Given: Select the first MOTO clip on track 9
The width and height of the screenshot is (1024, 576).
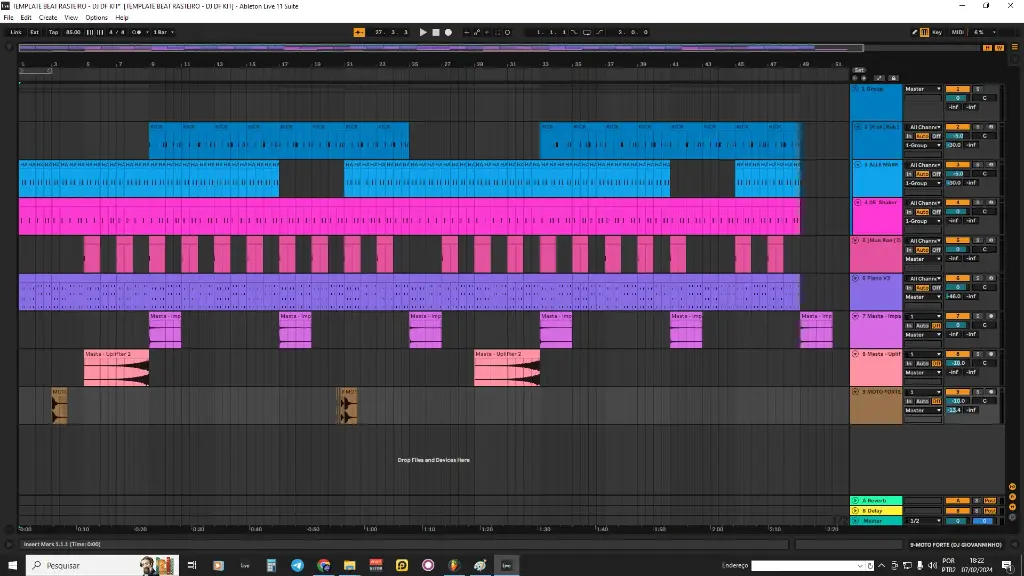Looking at the screenshot, I should 59,406.
